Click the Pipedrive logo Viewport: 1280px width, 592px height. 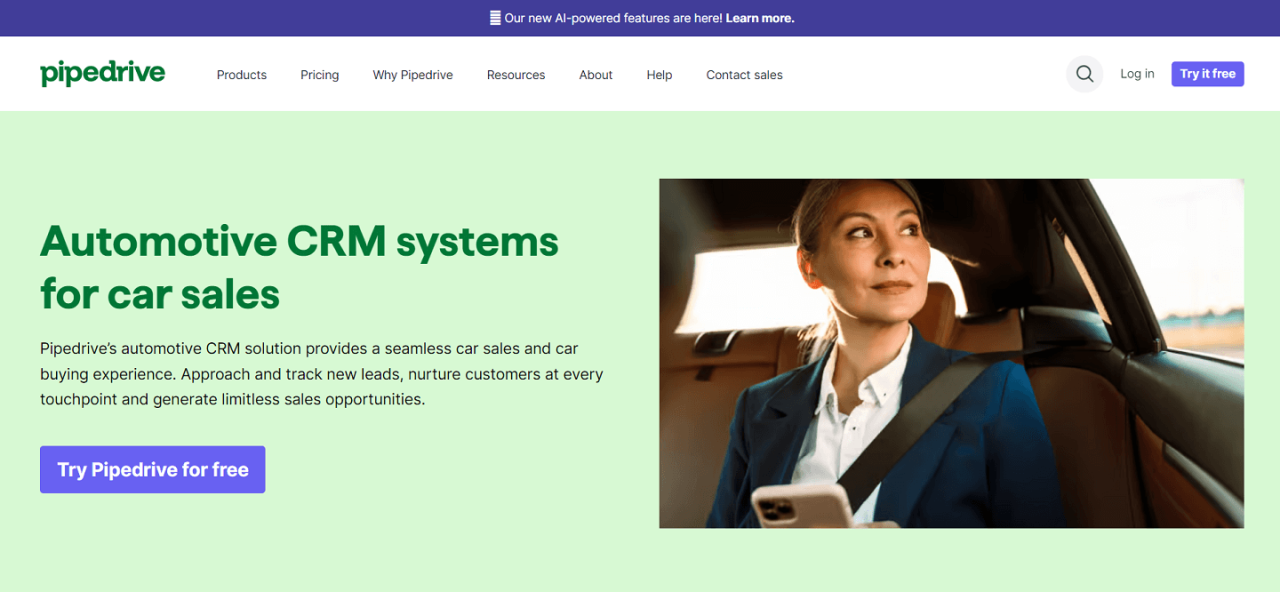click(x=102, y=73)
